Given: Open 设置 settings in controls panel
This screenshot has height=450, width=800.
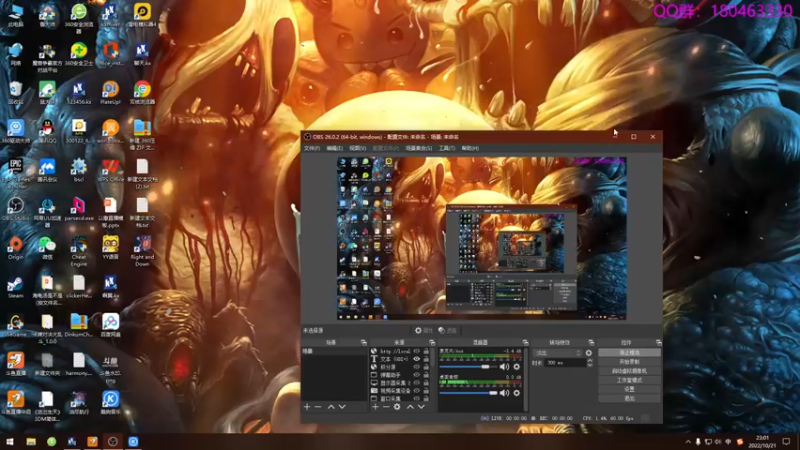Looking at the screenshot, I should 629,389.
